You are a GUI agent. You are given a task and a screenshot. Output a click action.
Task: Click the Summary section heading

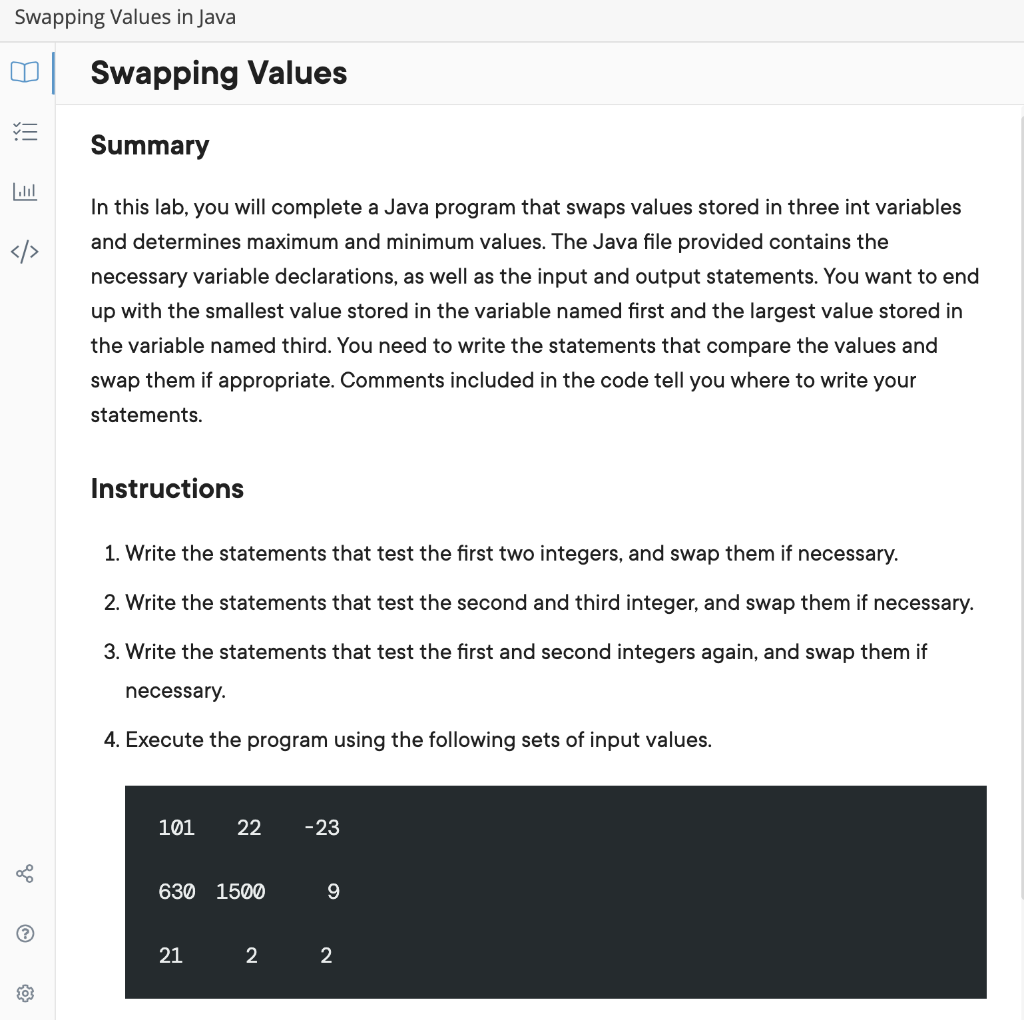150,145
